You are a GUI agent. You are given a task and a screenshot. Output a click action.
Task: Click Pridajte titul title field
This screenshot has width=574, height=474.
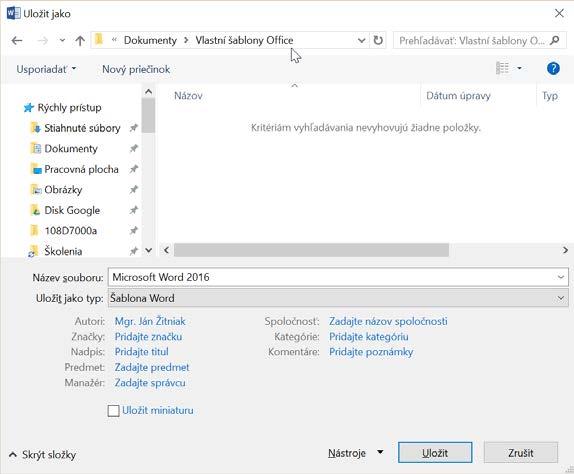(142, 352)
